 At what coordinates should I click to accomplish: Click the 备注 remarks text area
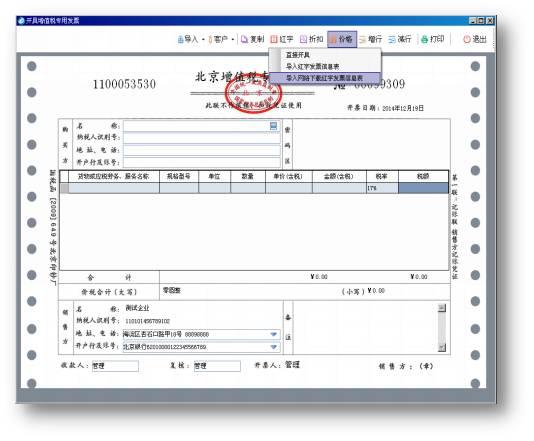[365, 328]
